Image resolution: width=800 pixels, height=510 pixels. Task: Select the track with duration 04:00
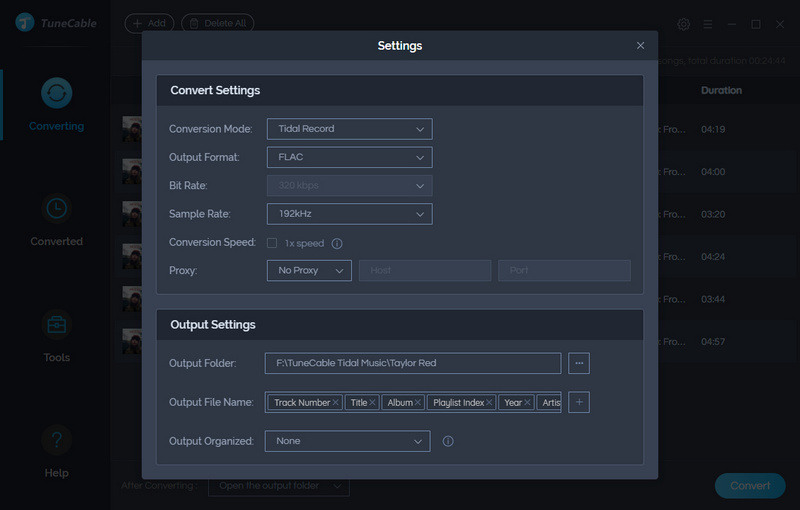pos(713,172)
